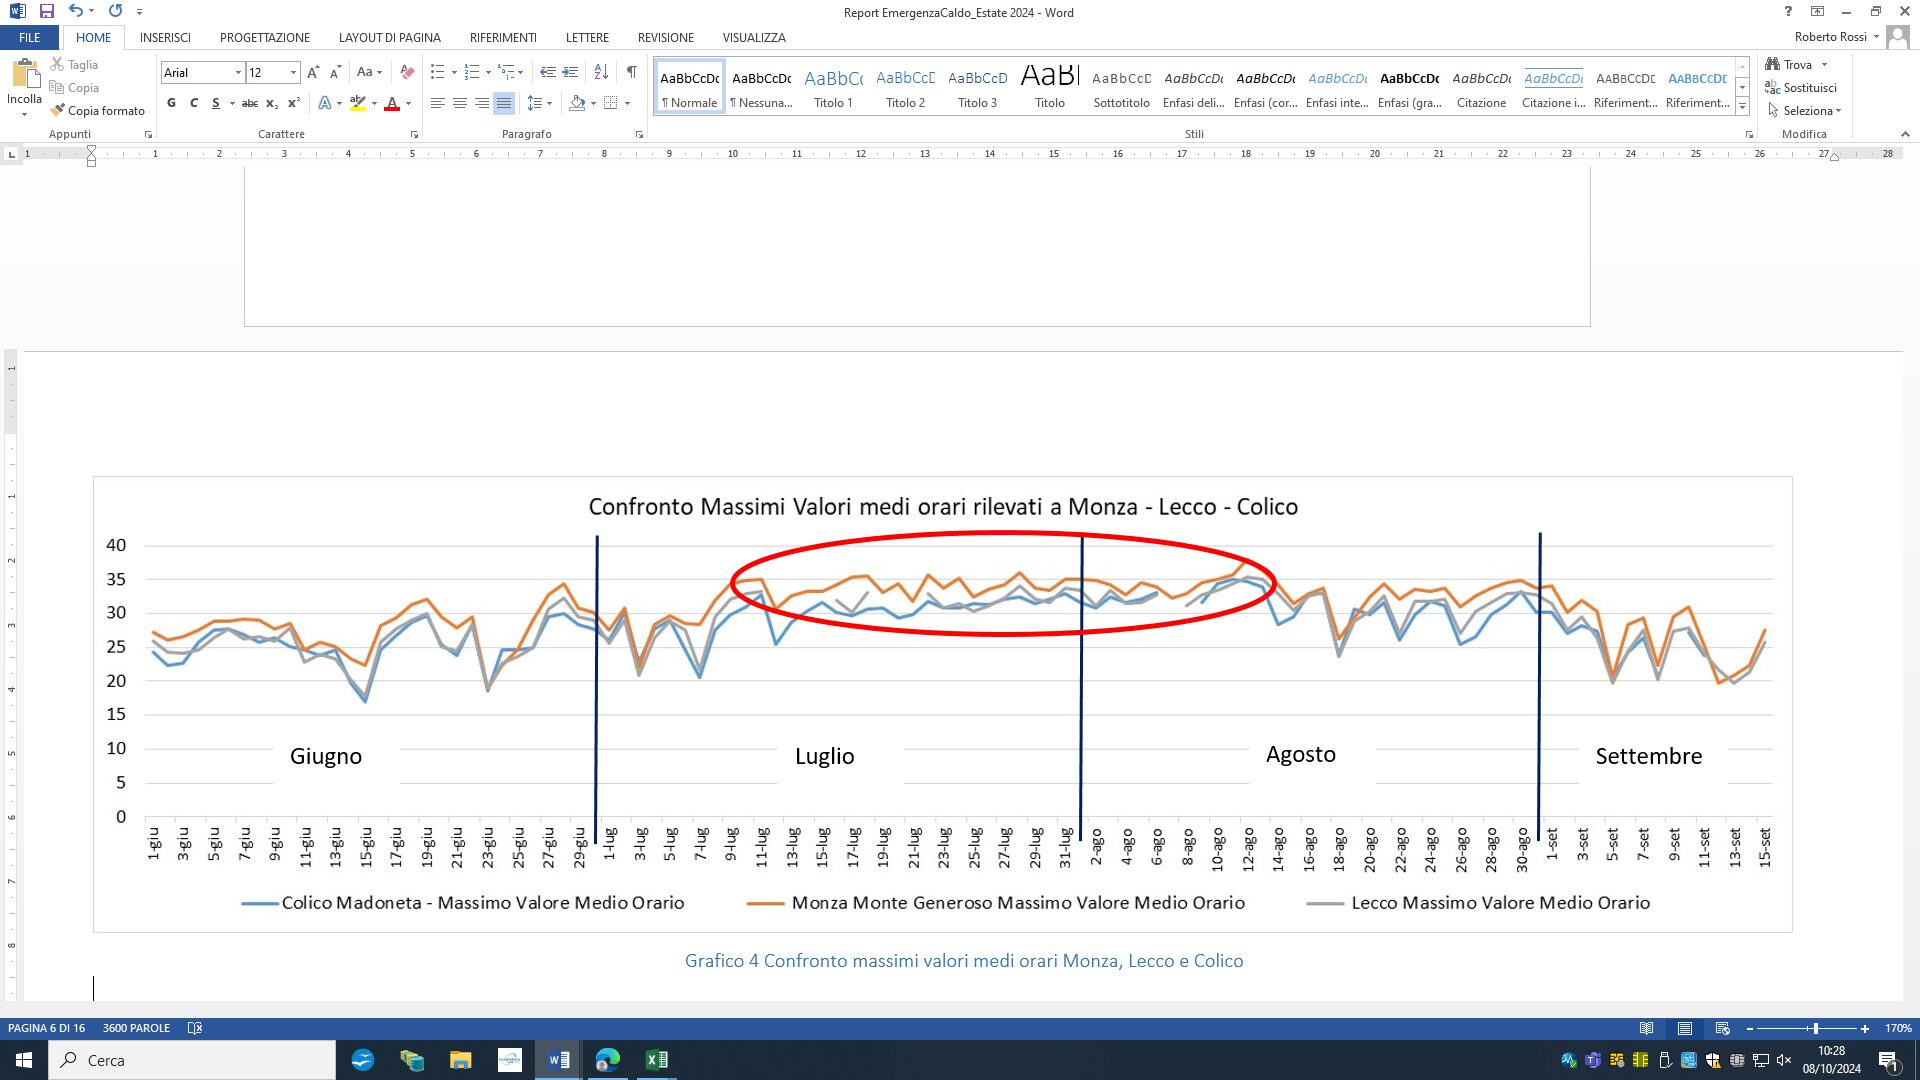Click the increase font size icon
Screen dimensions: 1920x1080
pos(313,72)
